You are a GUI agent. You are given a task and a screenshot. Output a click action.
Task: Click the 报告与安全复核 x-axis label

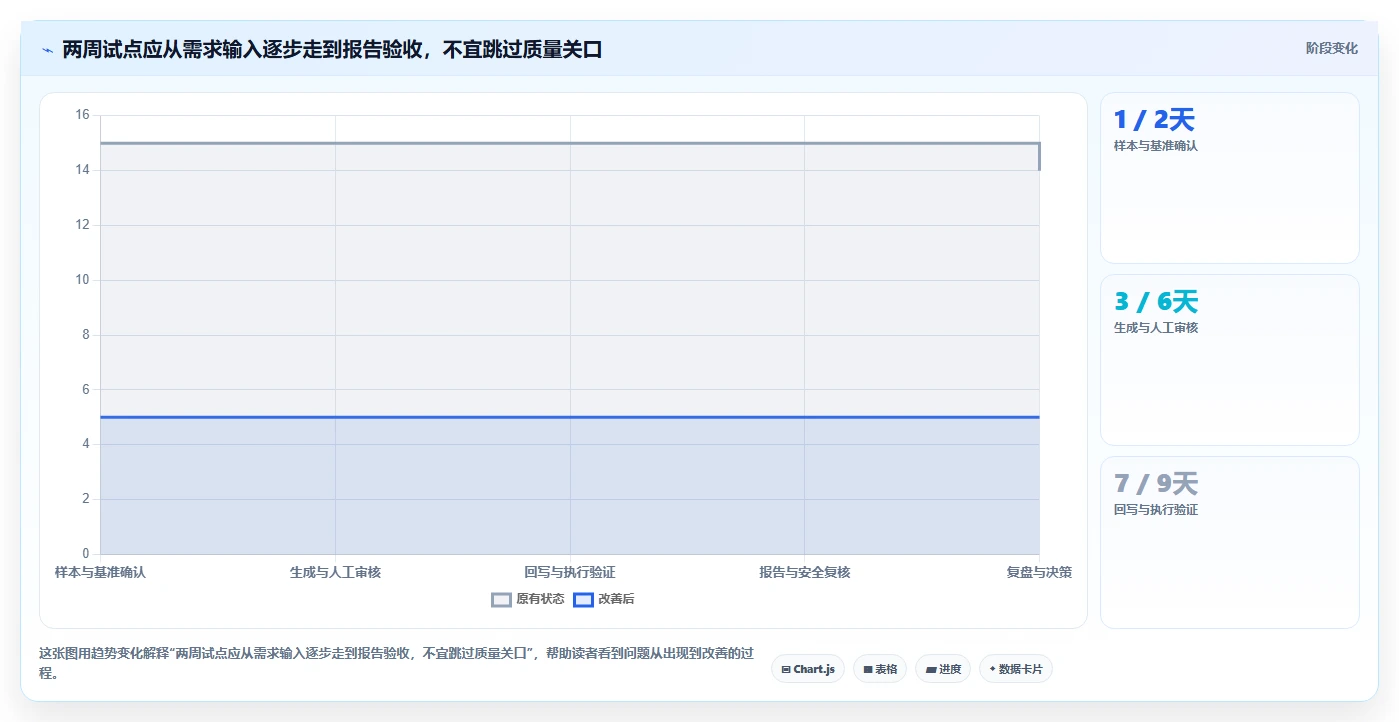pyautogui.click(x=805, y=572)
